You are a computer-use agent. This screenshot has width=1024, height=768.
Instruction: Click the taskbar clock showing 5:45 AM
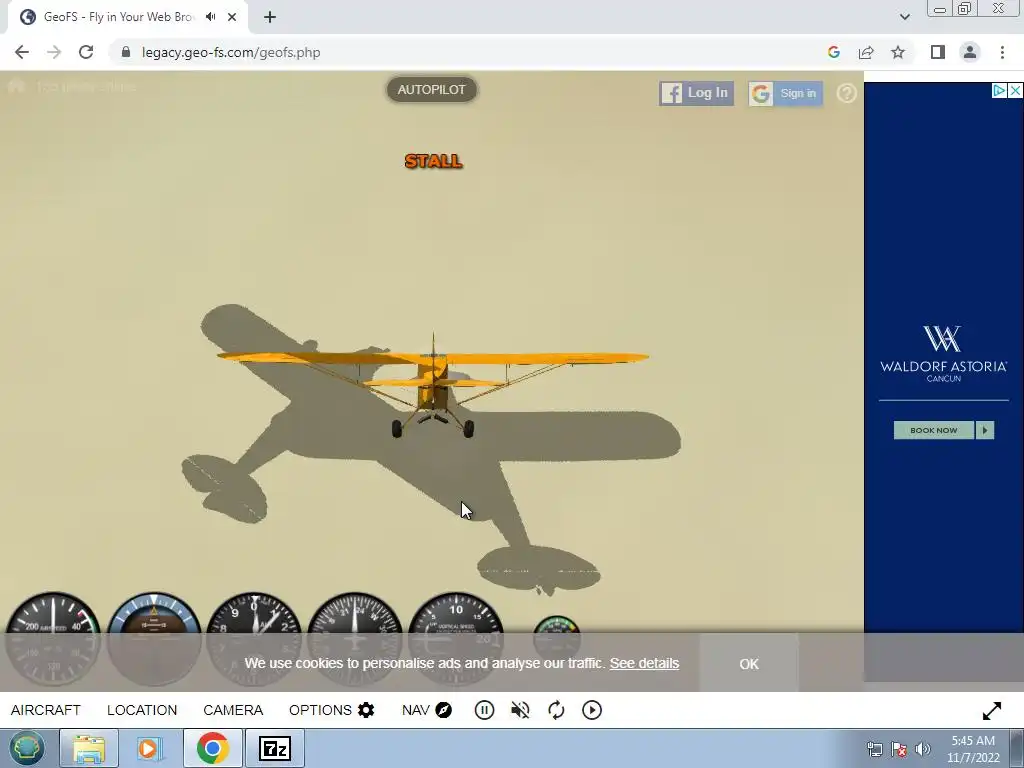pos(973,749)
